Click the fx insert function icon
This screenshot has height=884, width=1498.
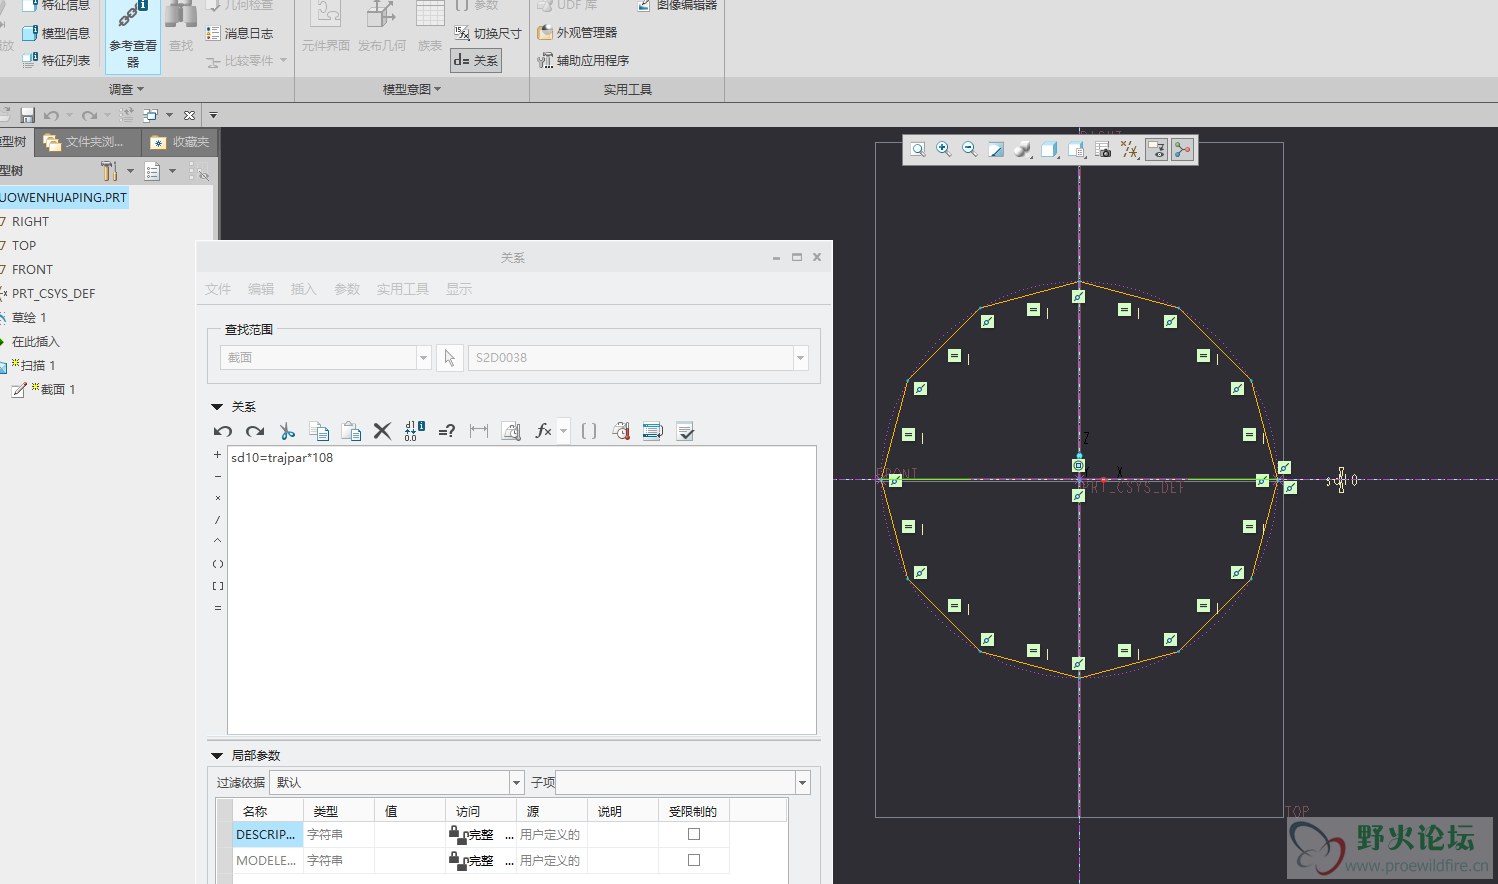543,431
